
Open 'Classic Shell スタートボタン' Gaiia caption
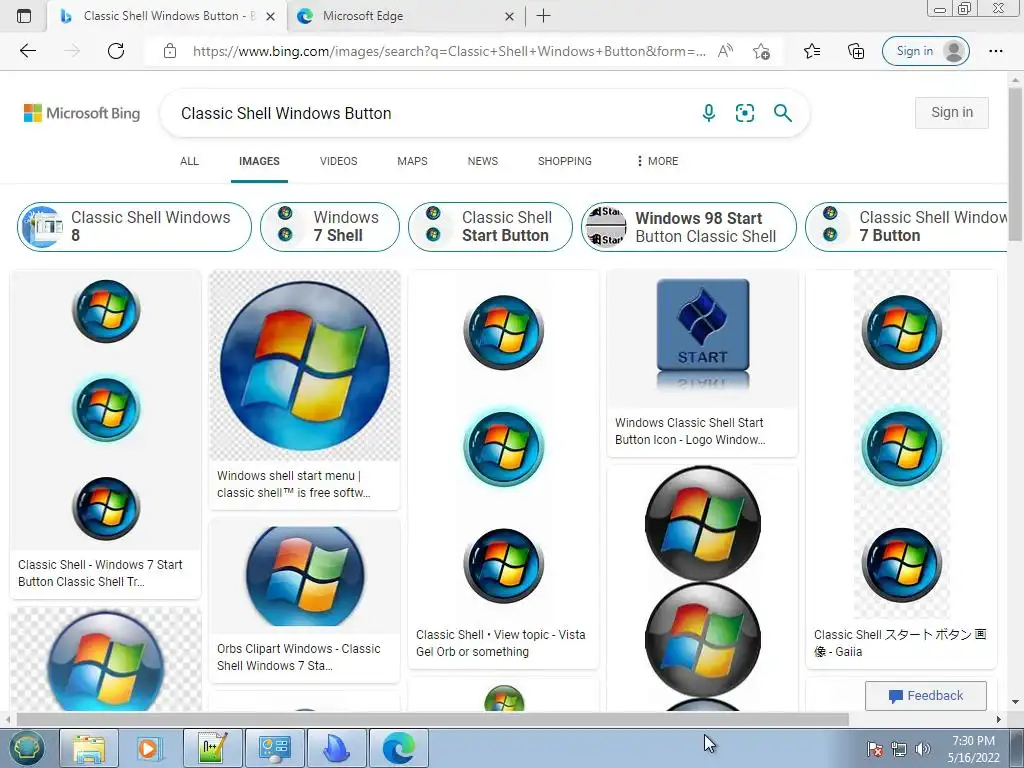tap(900, 643)
